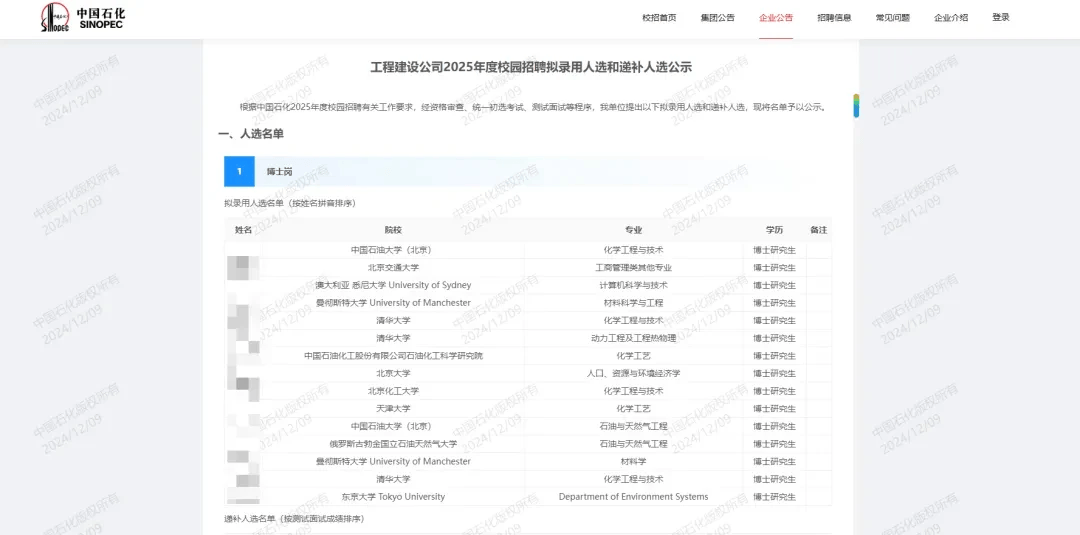Open 常见问题 nav item

(x=893, y=18)
